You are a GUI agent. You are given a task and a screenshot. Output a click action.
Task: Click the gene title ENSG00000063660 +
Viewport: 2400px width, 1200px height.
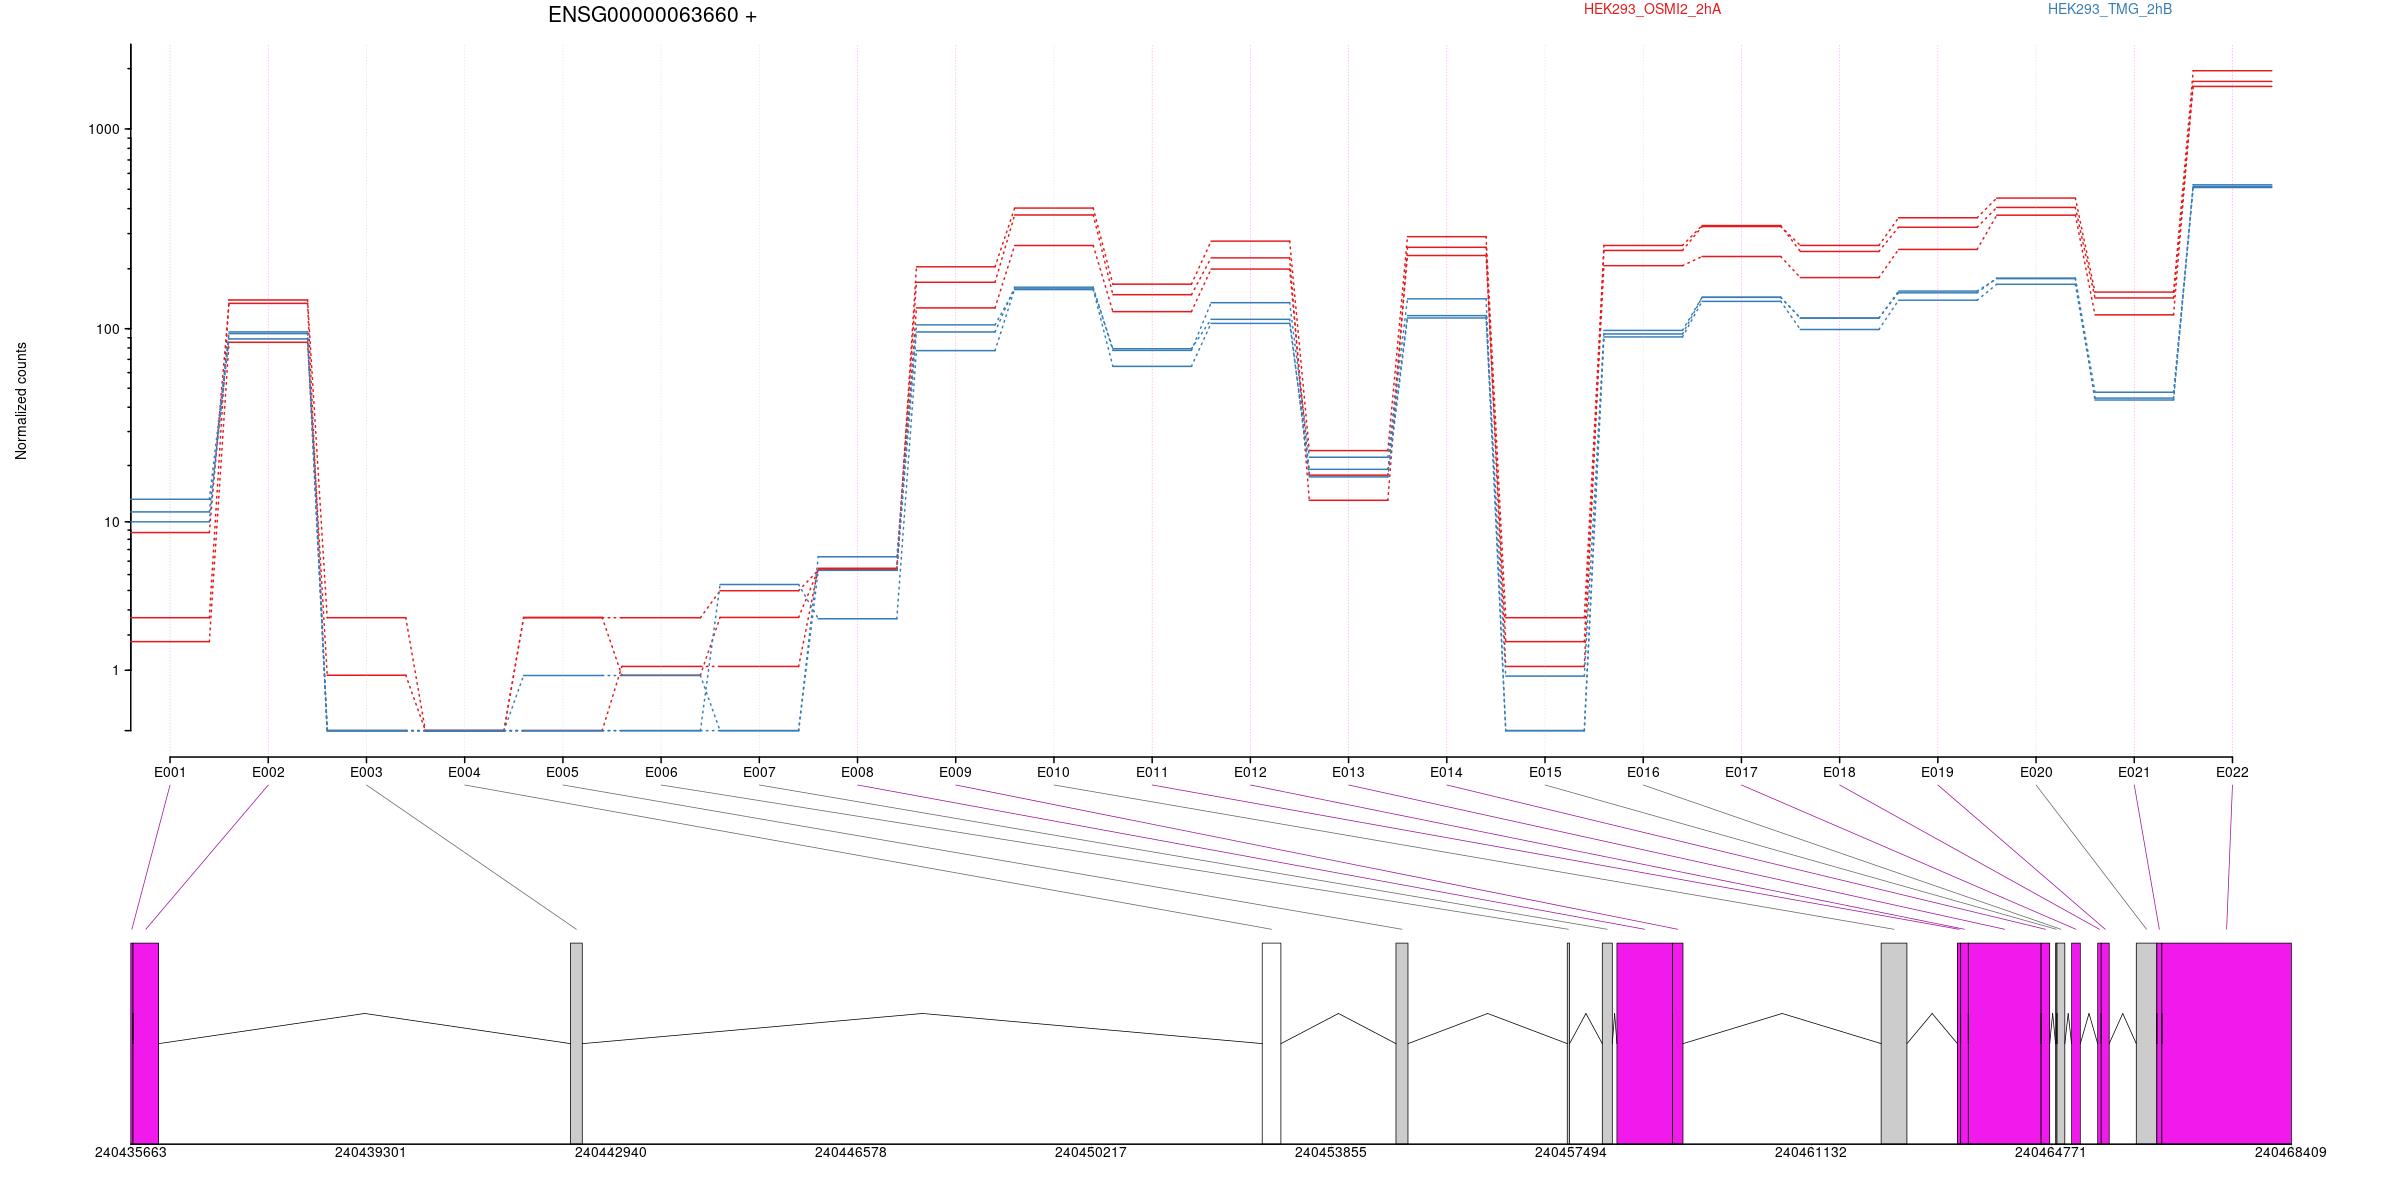pyautogui.click(x=652, y=16)
